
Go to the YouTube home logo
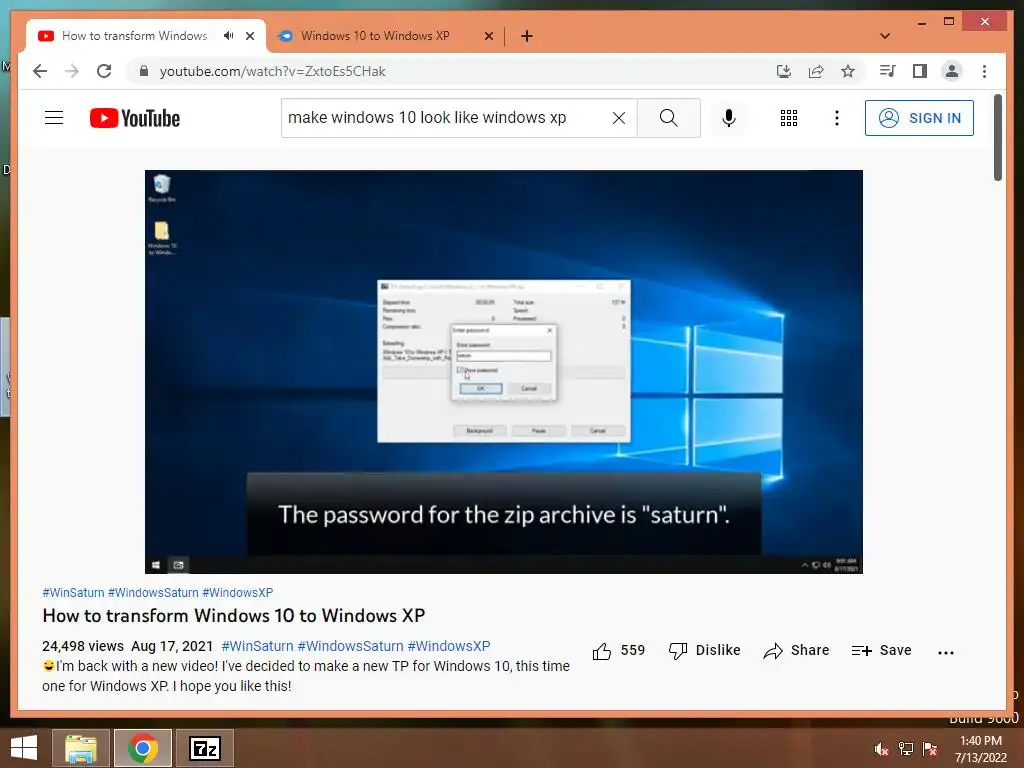(x=135, y=118)
